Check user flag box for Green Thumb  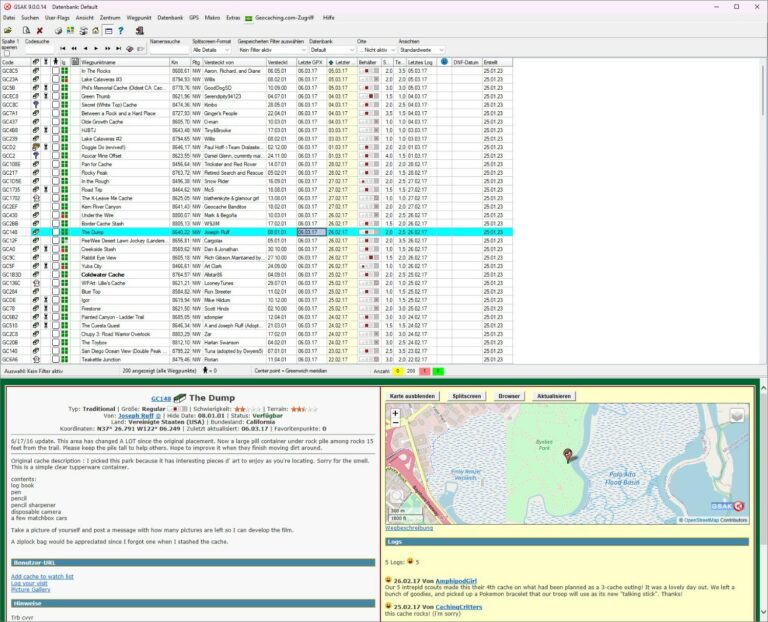[x=56, y=96]
